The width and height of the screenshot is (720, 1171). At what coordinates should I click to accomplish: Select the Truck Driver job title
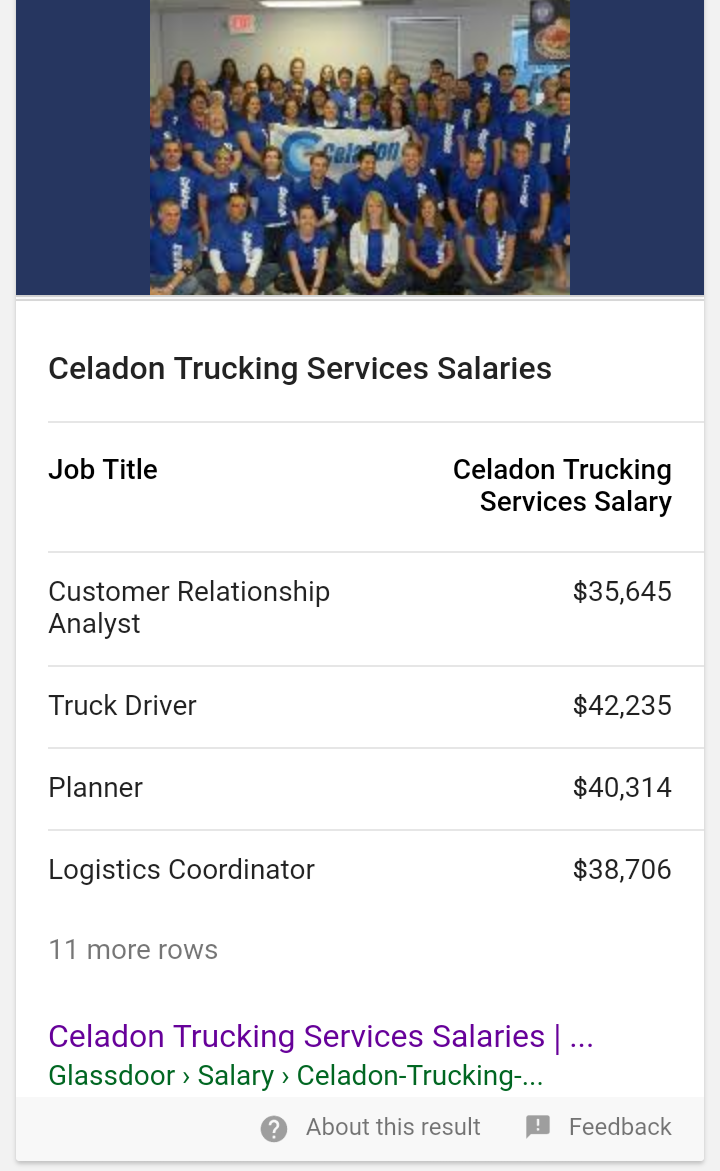(122, 706)
